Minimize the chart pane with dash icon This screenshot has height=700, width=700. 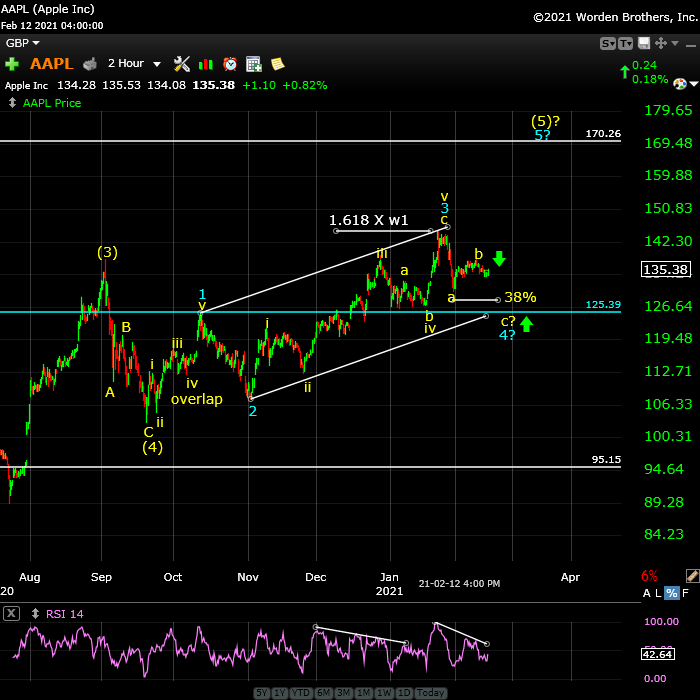click(x=691, y=45)
